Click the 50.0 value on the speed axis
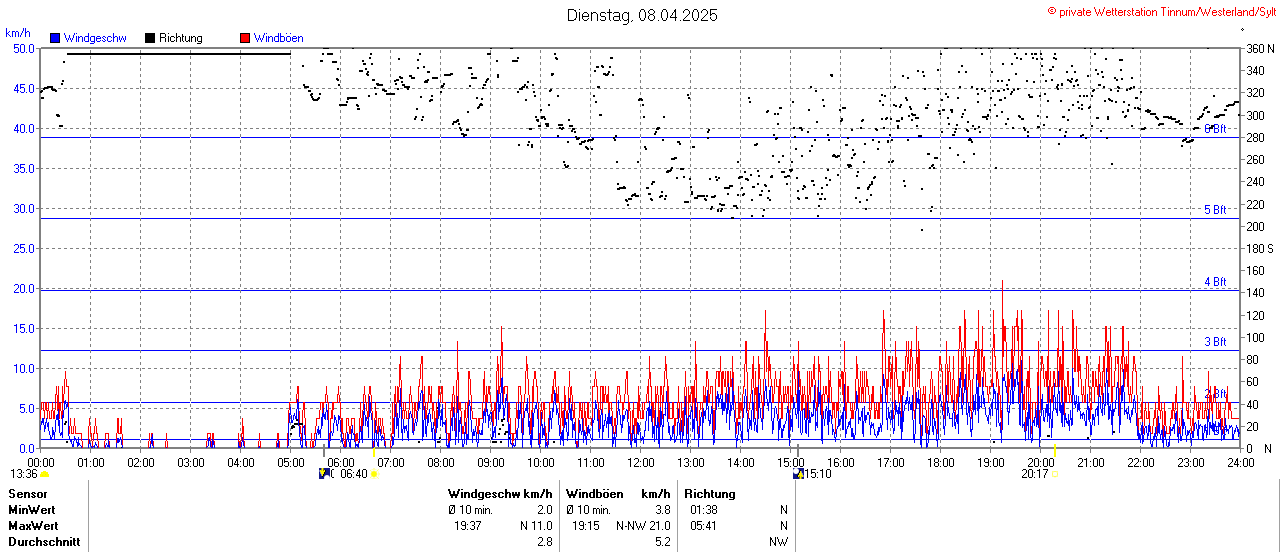The image size is (1280, 552). pos(23,48)
